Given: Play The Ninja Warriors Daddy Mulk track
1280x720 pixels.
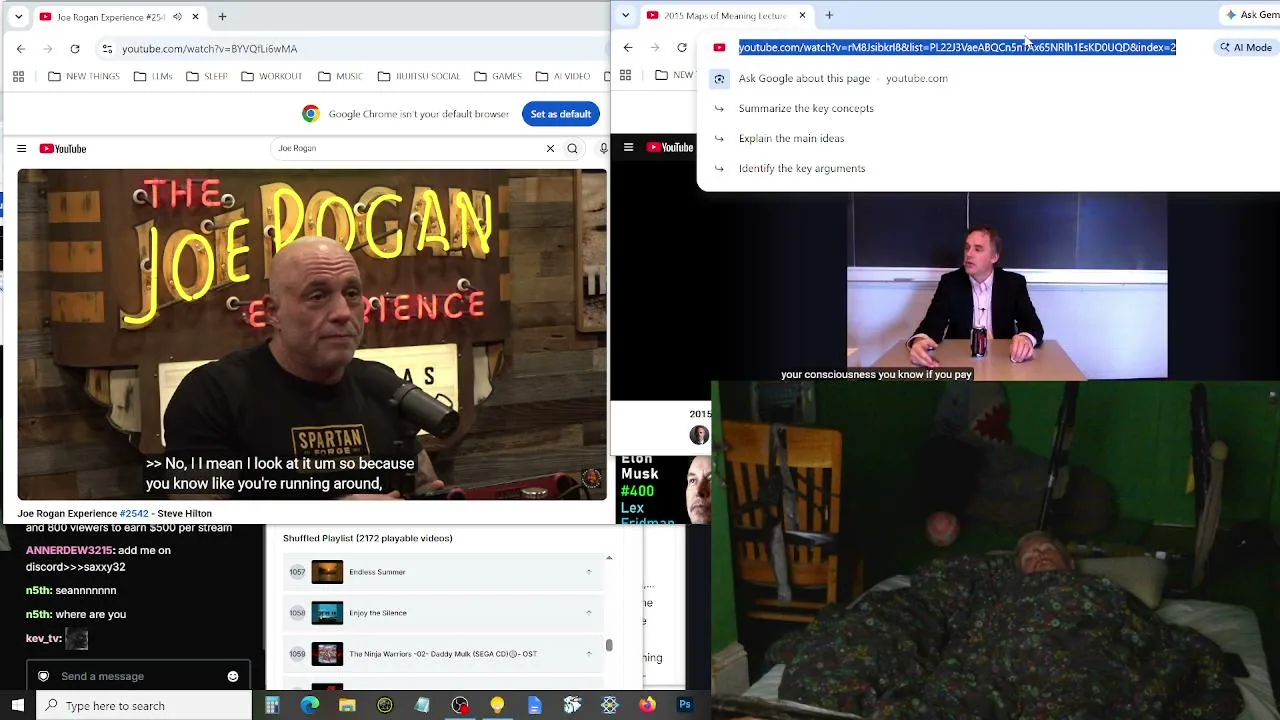Looking at the screenshot, I should point(443,654).
